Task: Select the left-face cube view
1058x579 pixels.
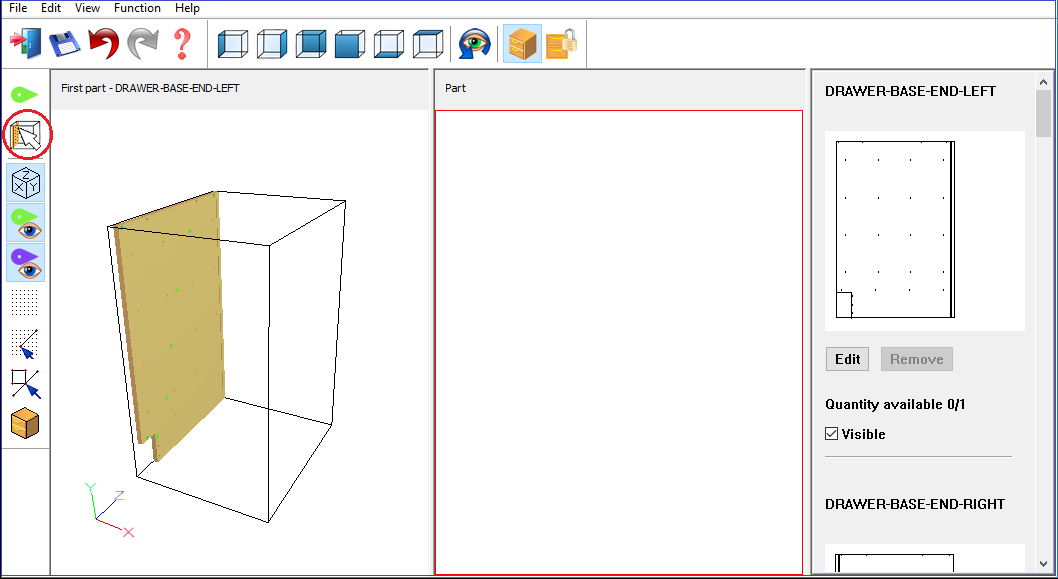Action: [233, 45]
